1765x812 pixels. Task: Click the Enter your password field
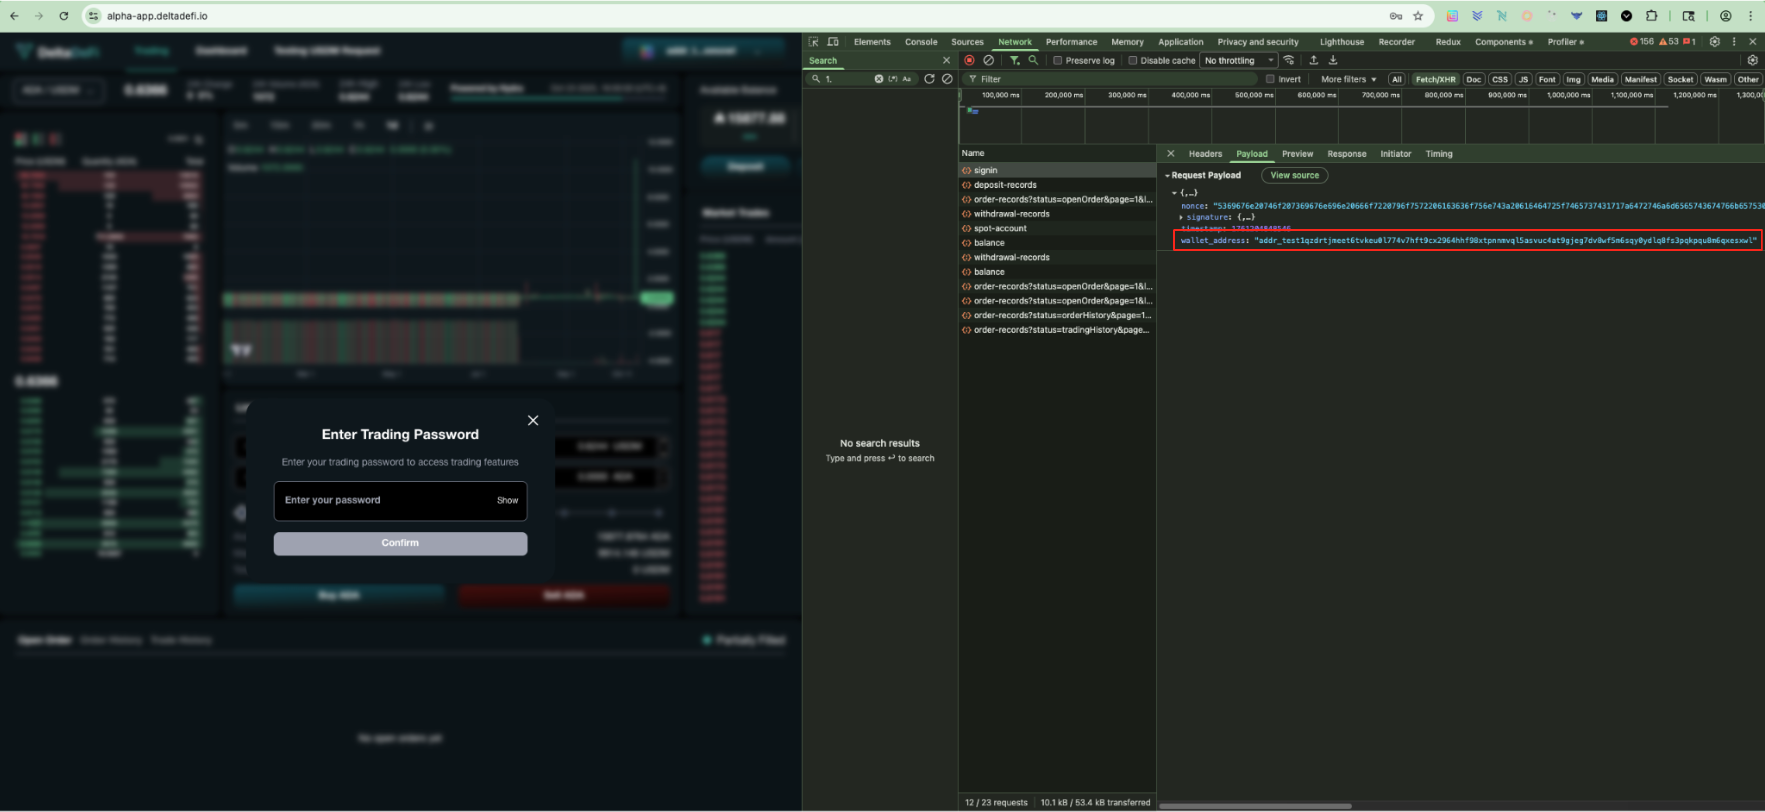[385, 500]
